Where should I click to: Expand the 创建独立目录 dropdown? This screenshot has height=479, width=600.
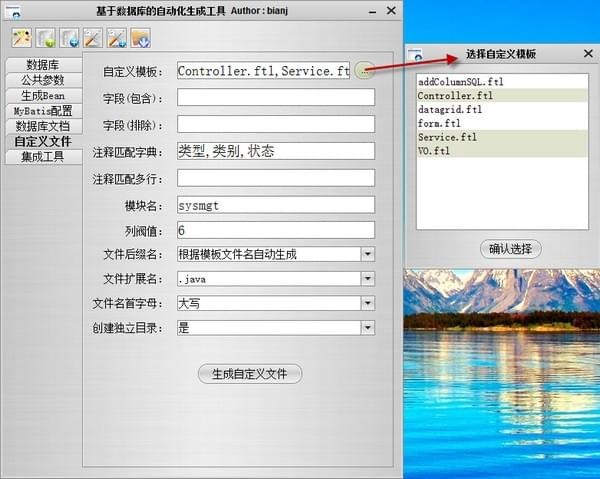[x=368, y=327]
